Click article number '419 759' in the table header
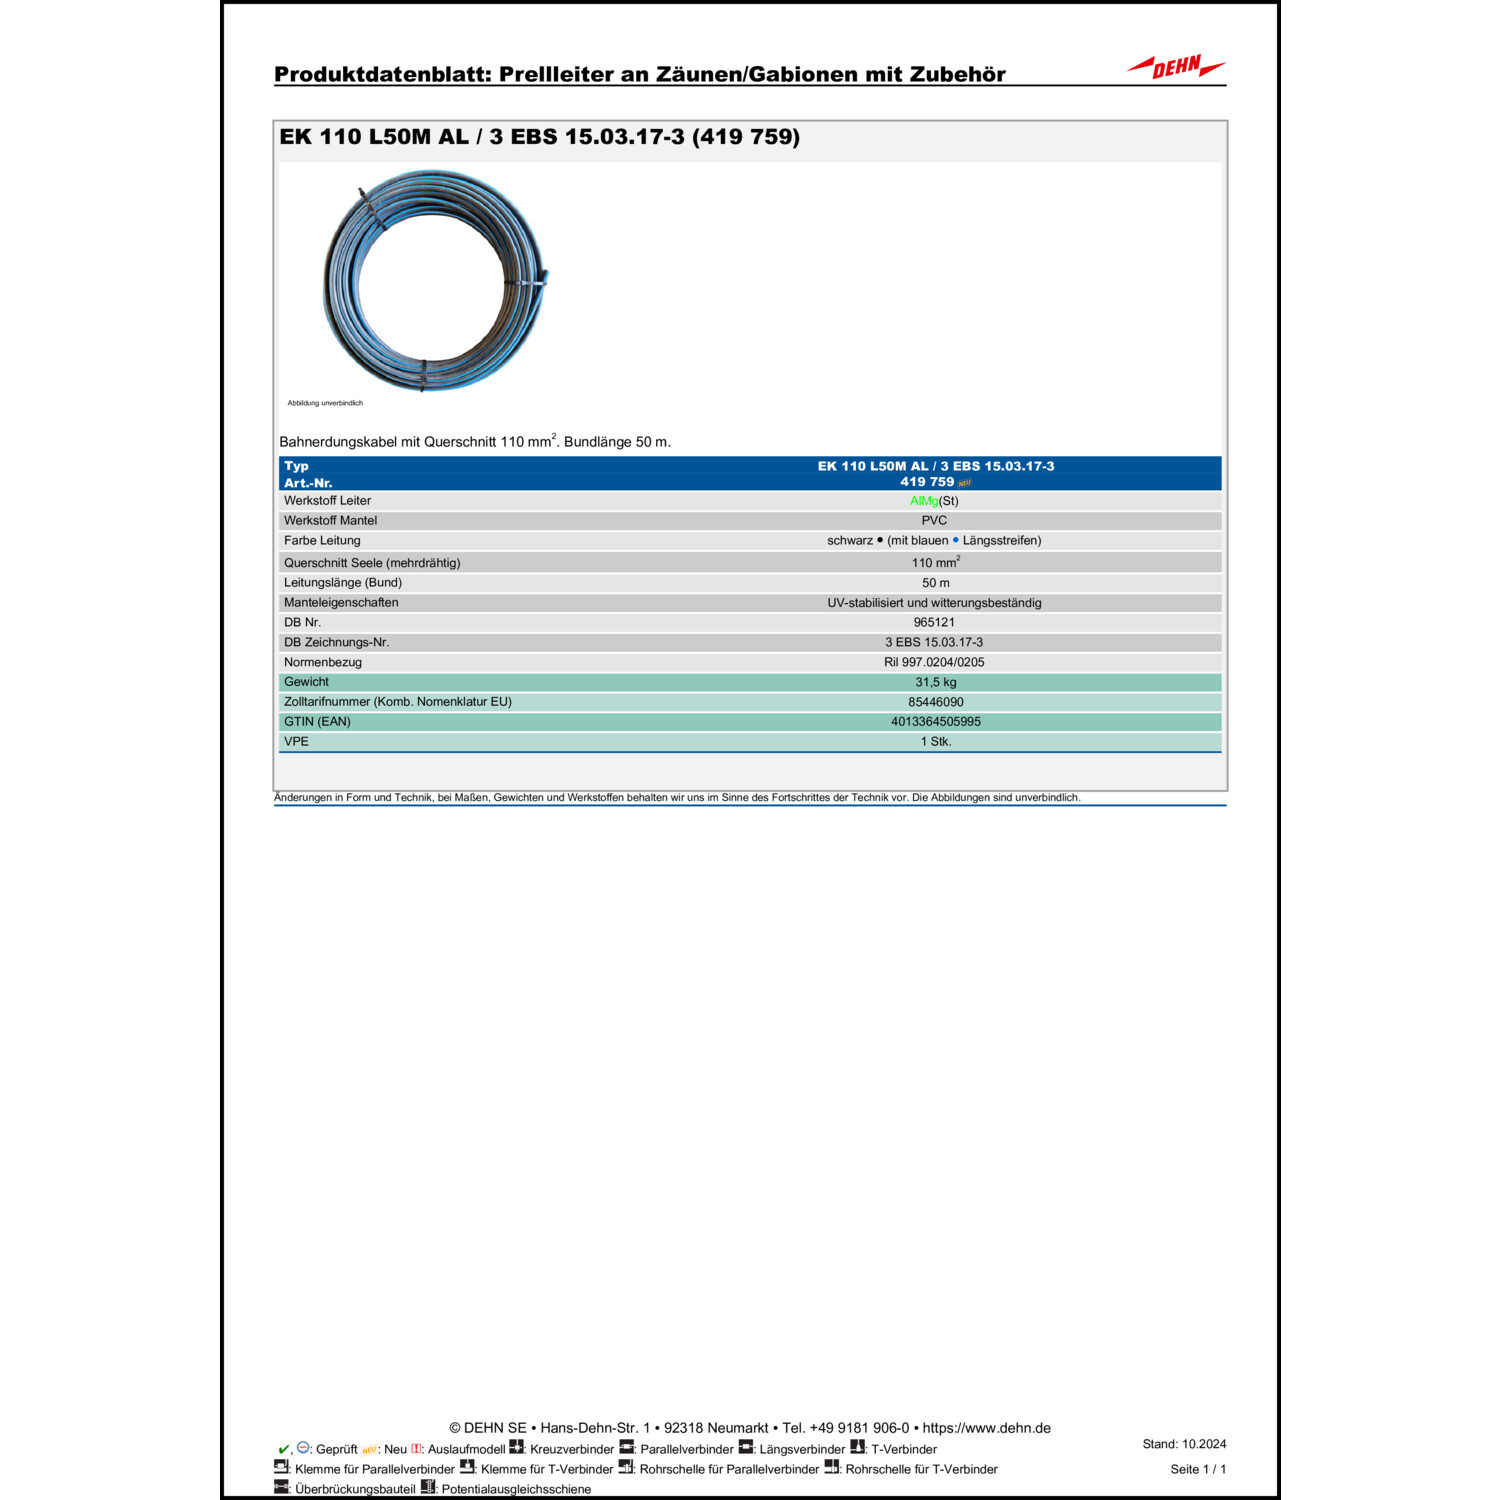This screenshot has width=1500, height=1500. (x=927, y=482)
